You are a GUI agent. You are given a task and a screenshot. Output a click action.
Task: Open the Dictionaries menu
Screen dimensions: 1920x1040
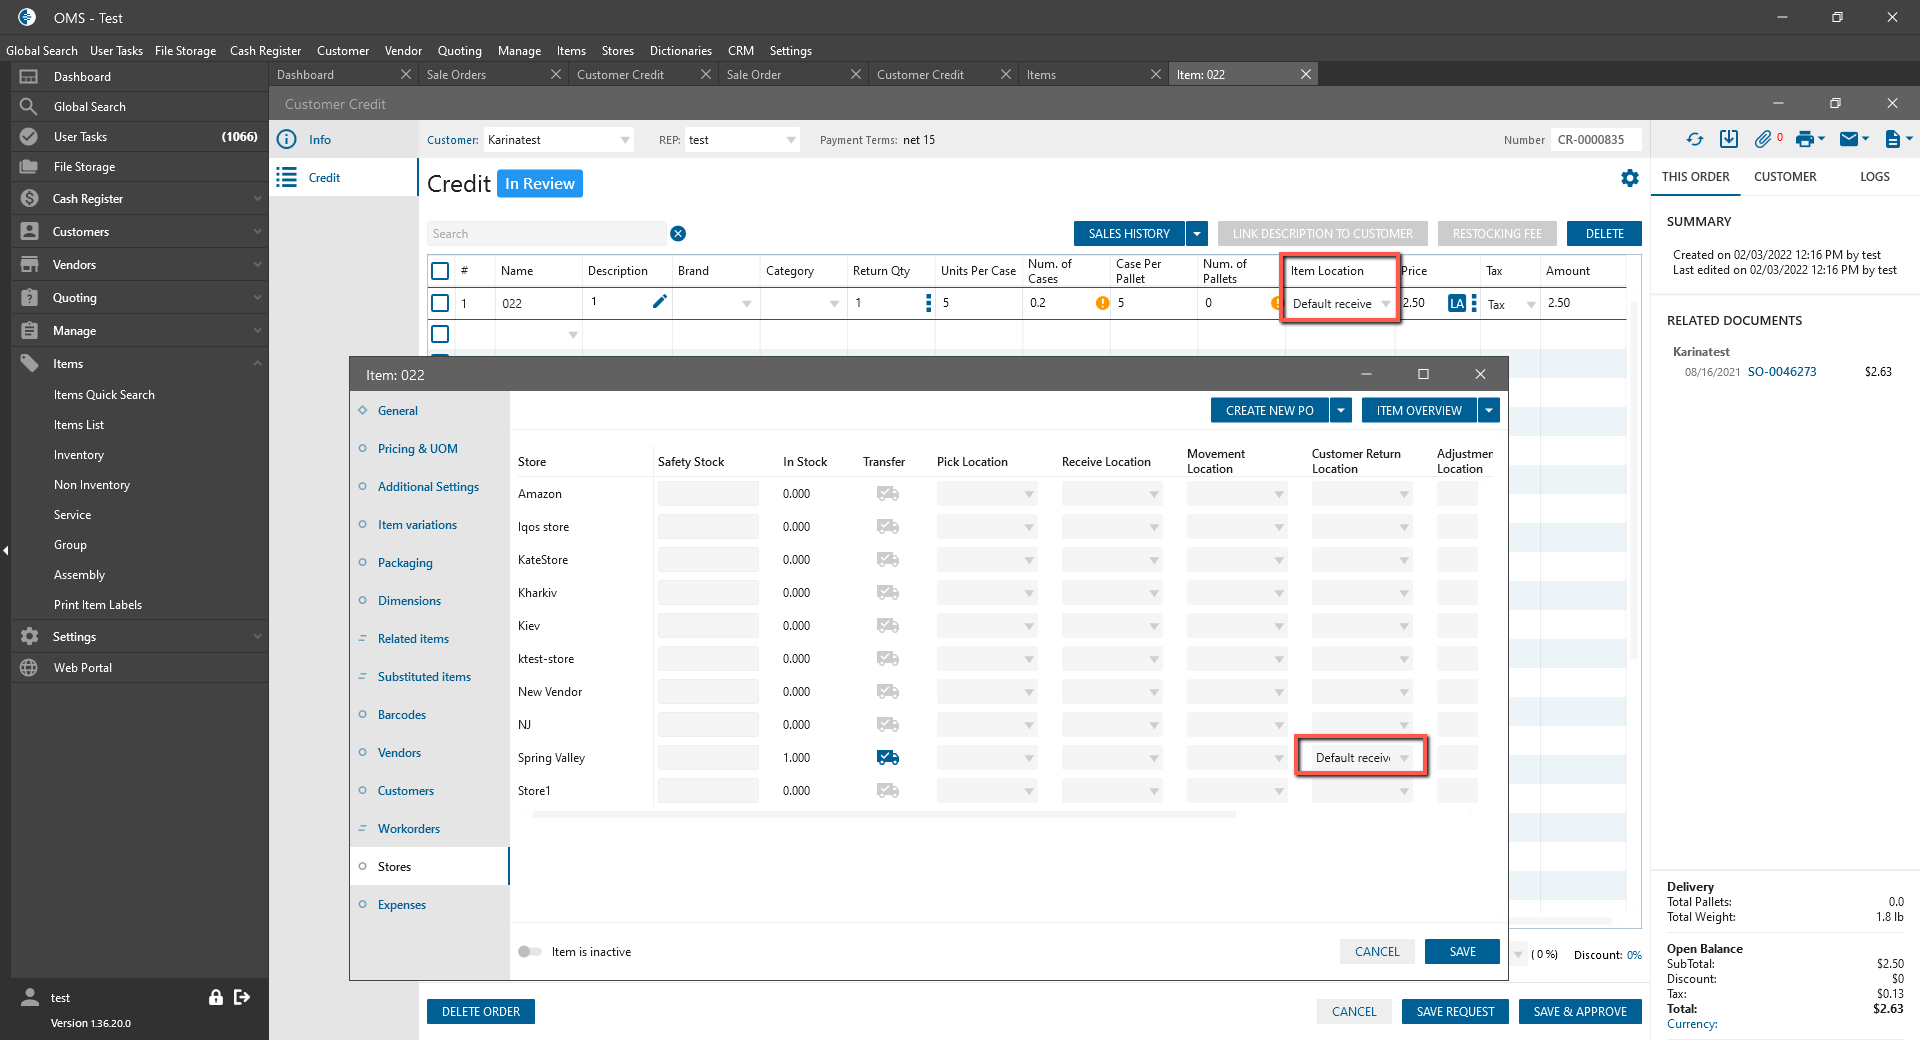[x=680, y=51]
